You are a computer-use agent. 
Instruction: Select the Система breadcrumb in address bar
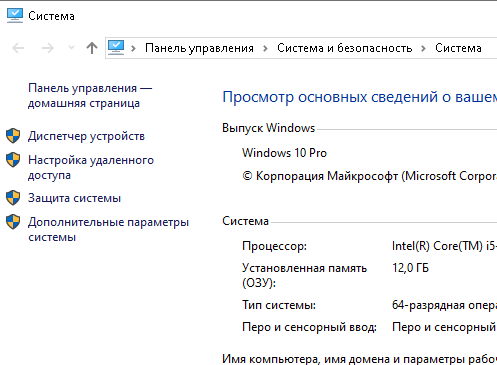458,48
